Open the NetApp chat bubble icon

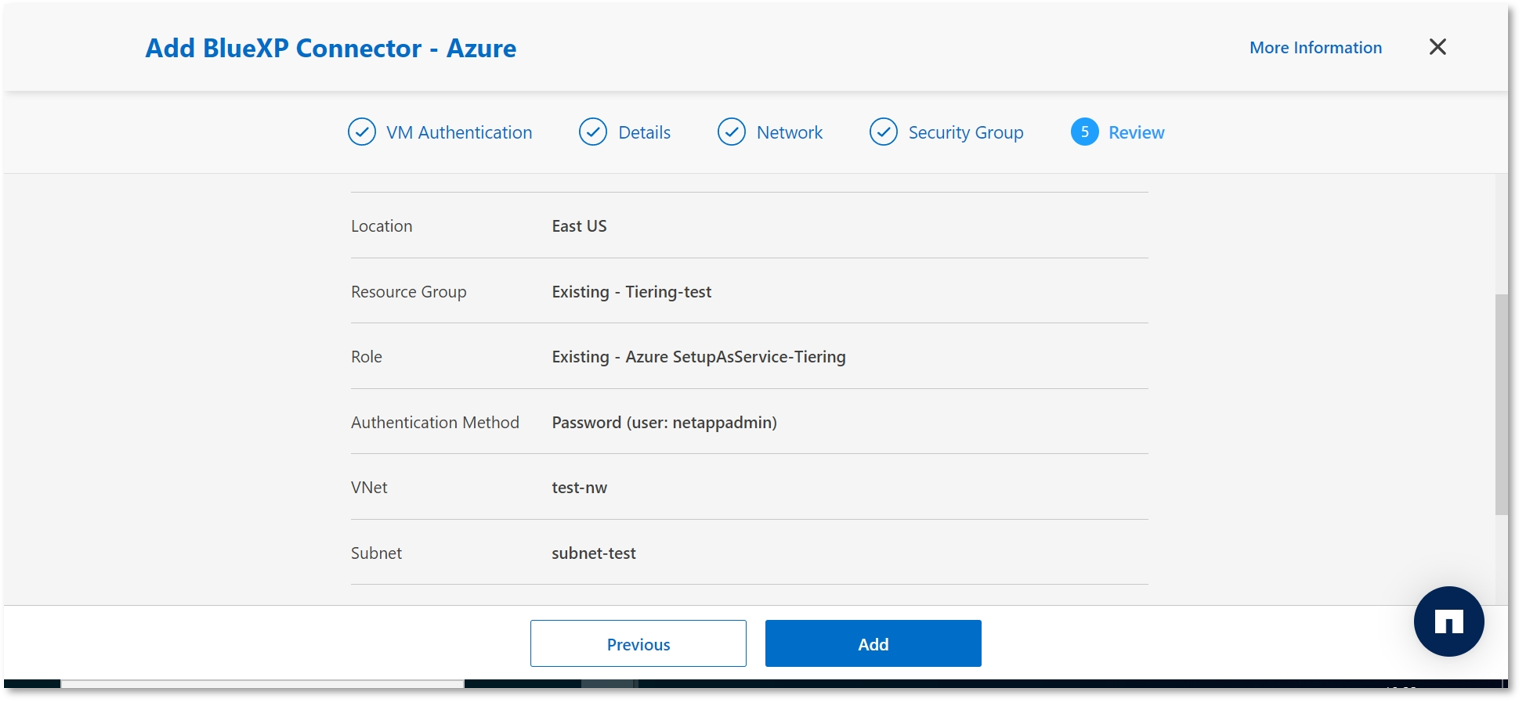(1449, 621)
